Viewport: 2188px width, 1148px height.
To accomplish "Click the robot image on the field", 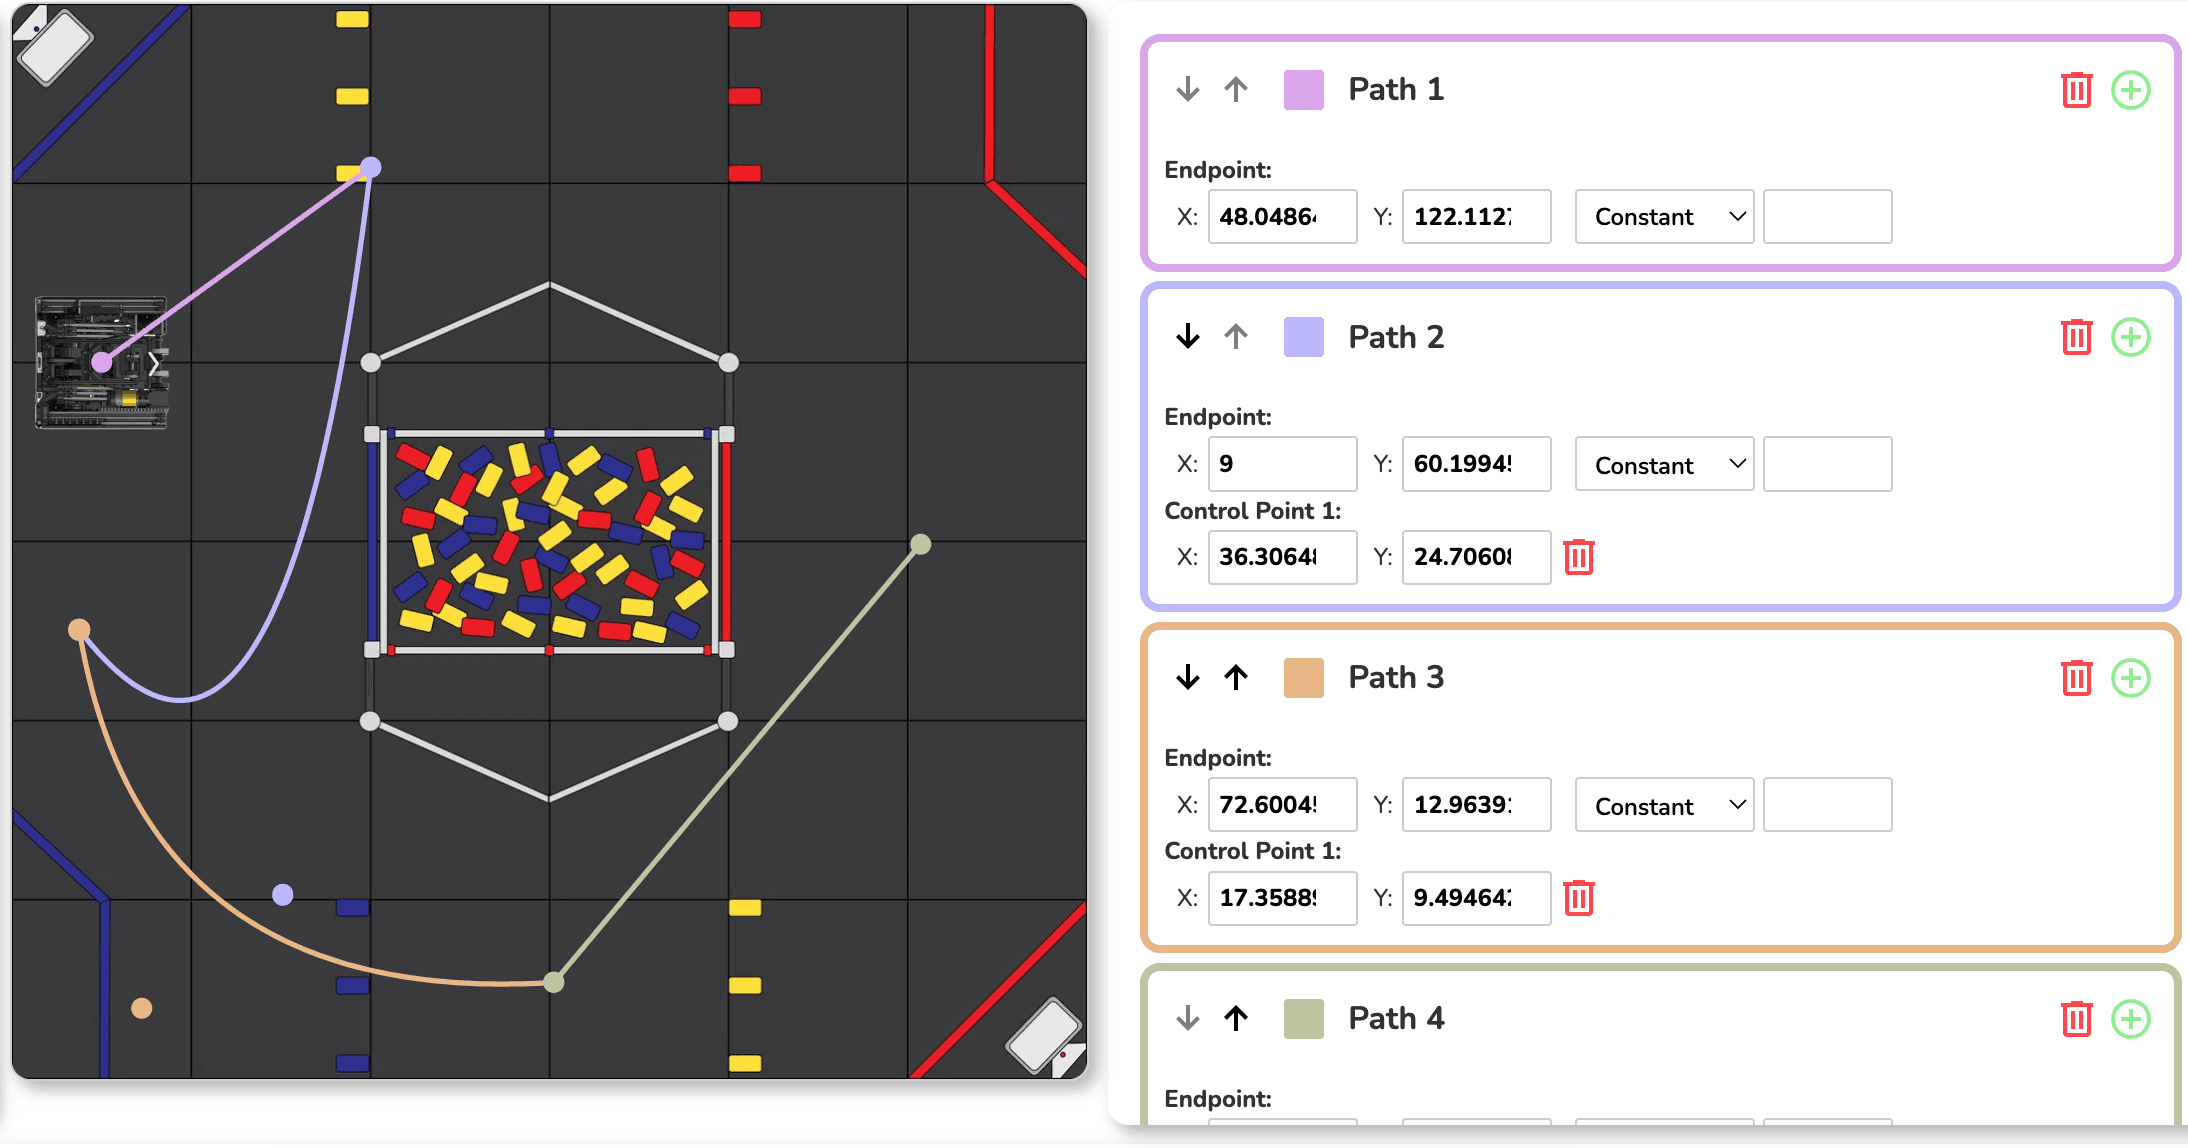I will click(102, 362).
